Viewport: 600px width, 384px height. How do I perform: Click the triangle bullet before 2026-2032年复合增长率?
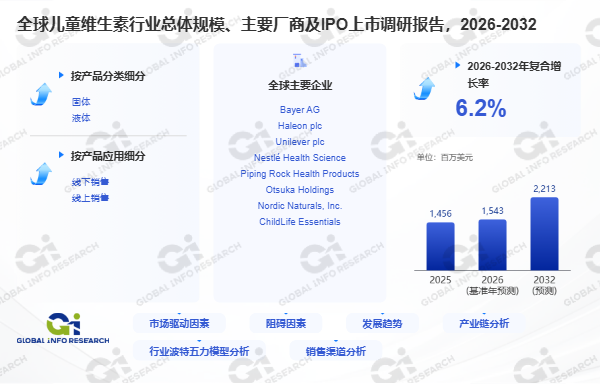point(457,65)
